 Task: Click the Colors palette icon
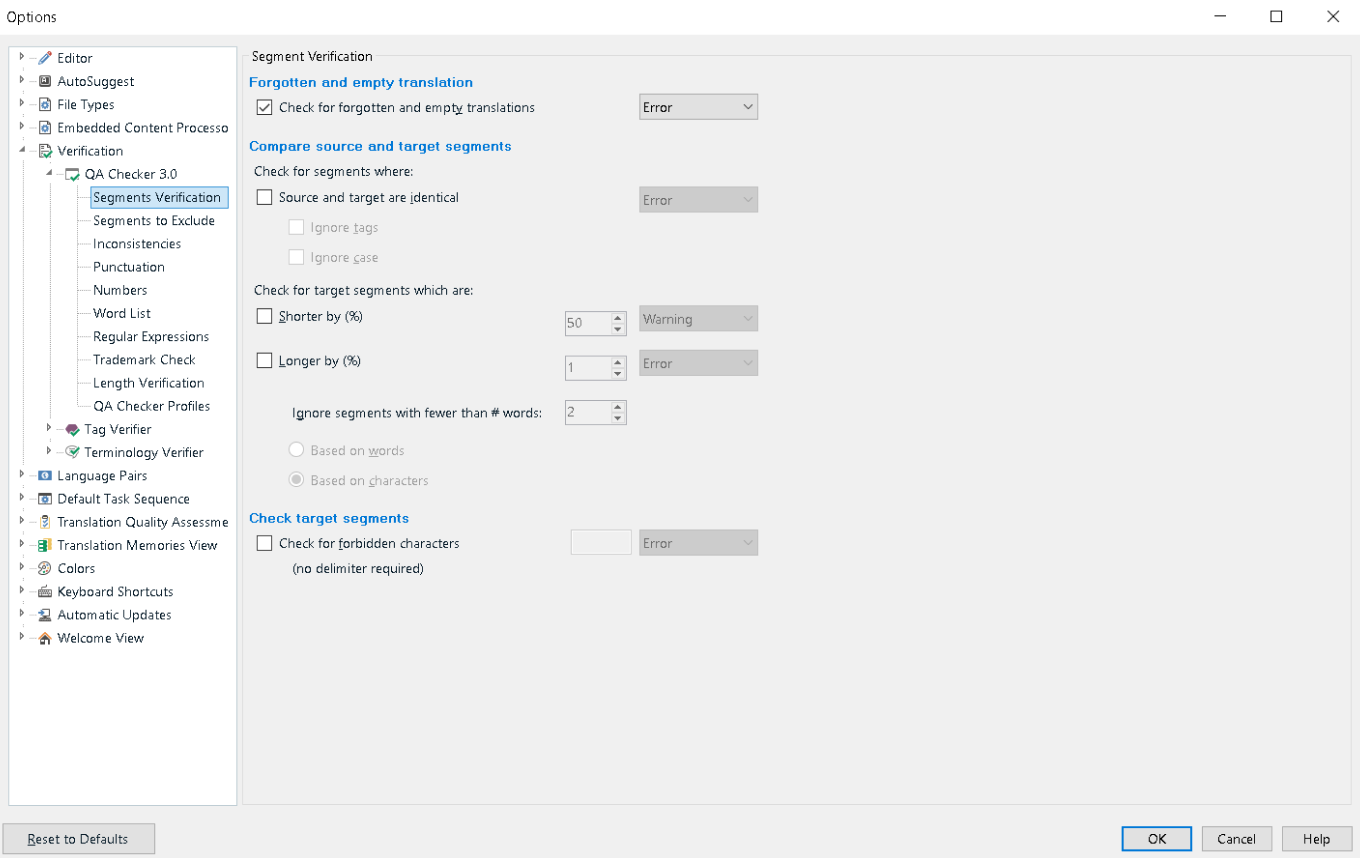[x=45, y=568]
